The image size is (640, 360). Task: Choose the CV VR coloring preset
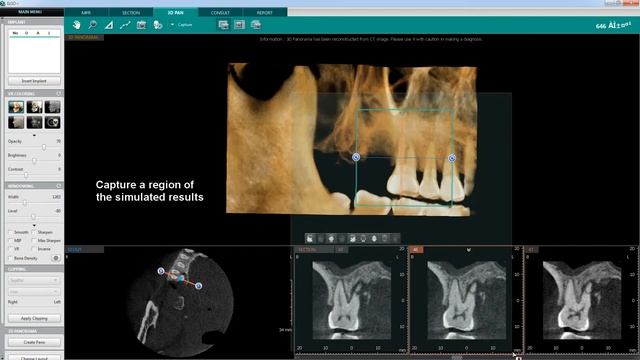coord(53,122)
